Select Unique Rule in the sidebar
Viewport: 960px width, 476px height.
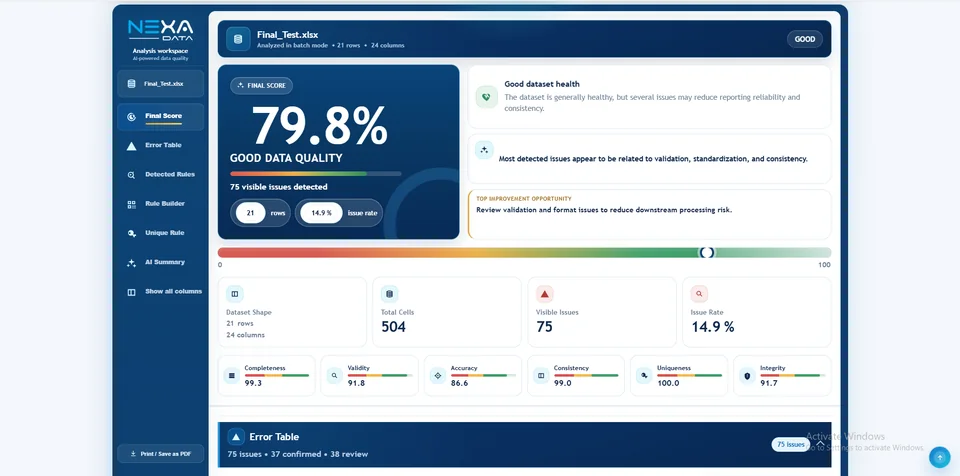(160, 233)
